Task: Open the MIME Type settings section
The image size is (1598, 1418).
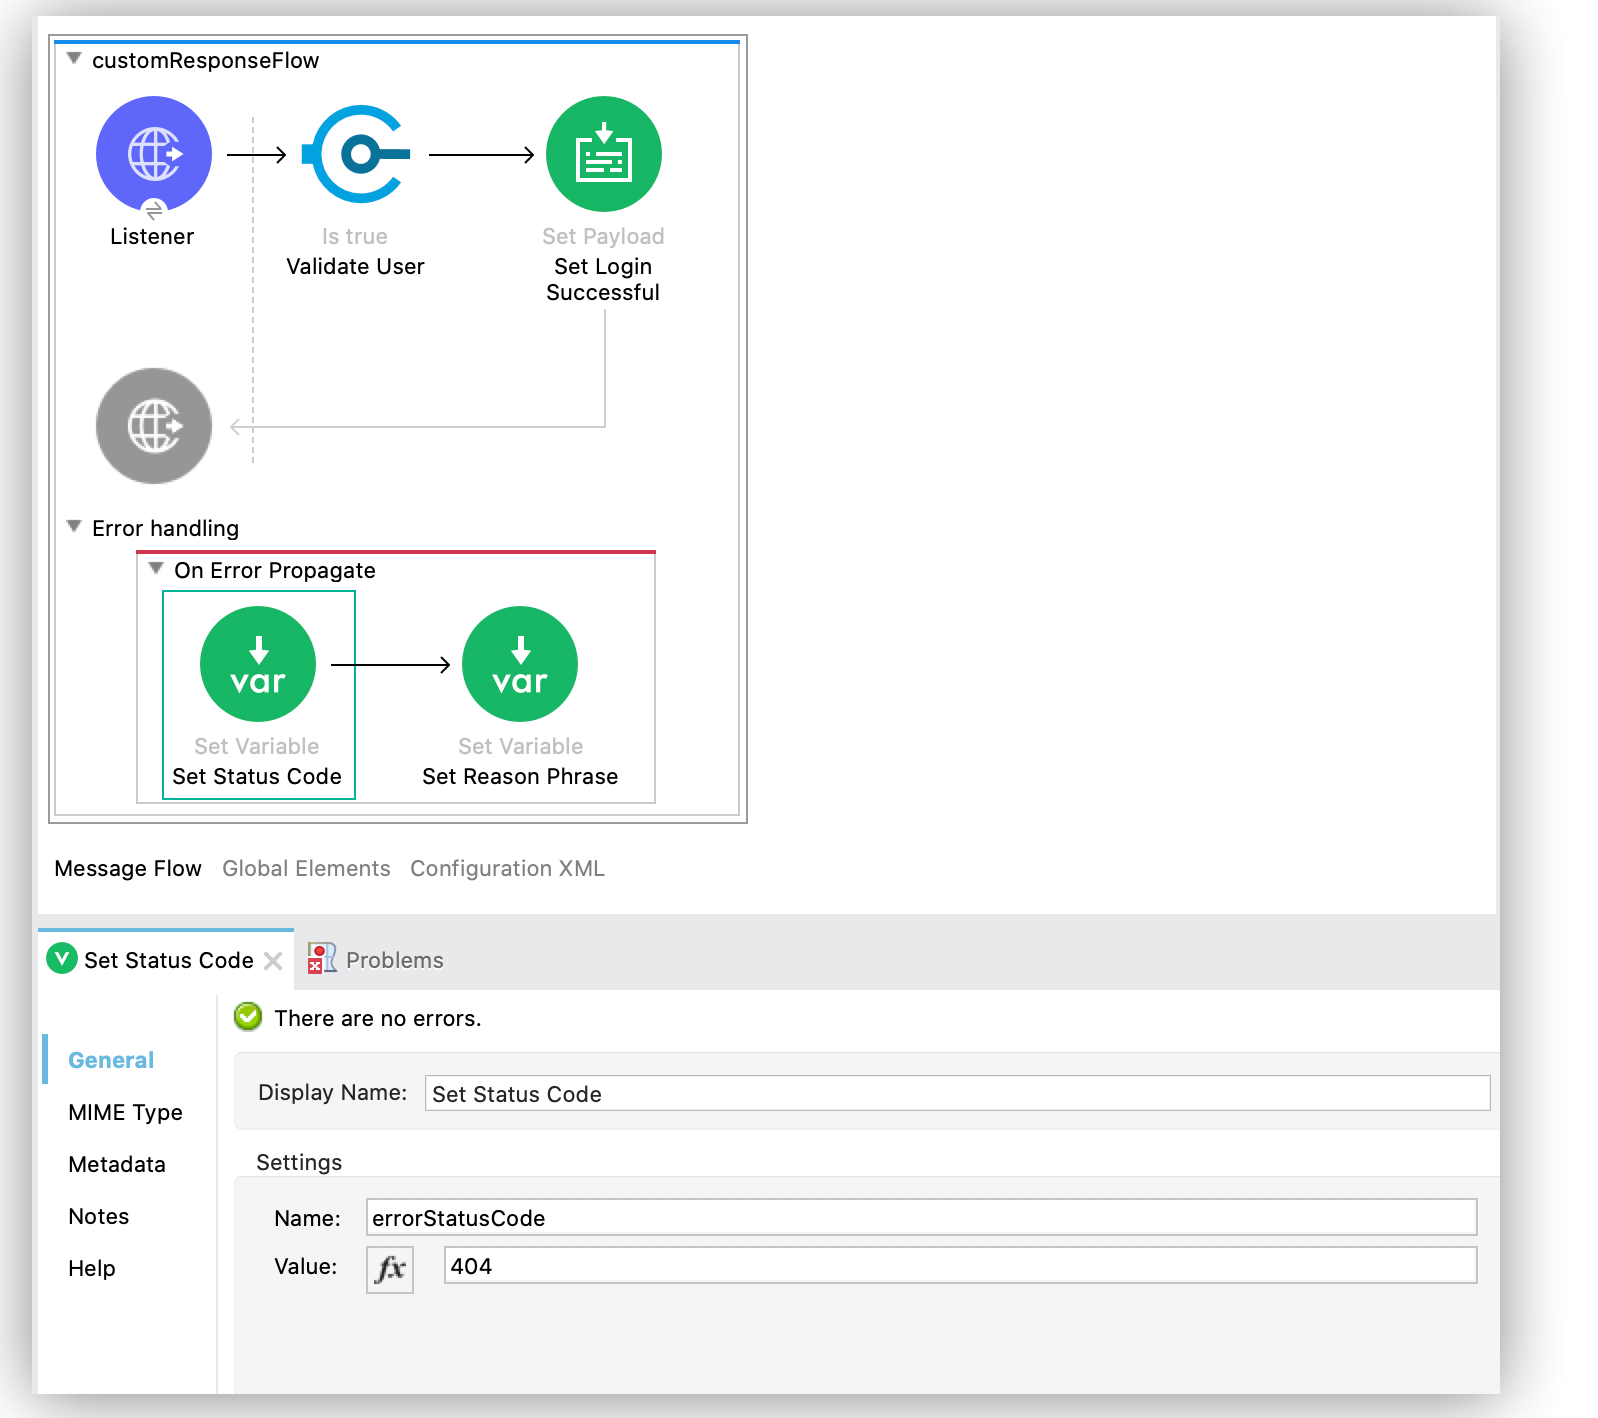Action: (x=125, y=1112)
